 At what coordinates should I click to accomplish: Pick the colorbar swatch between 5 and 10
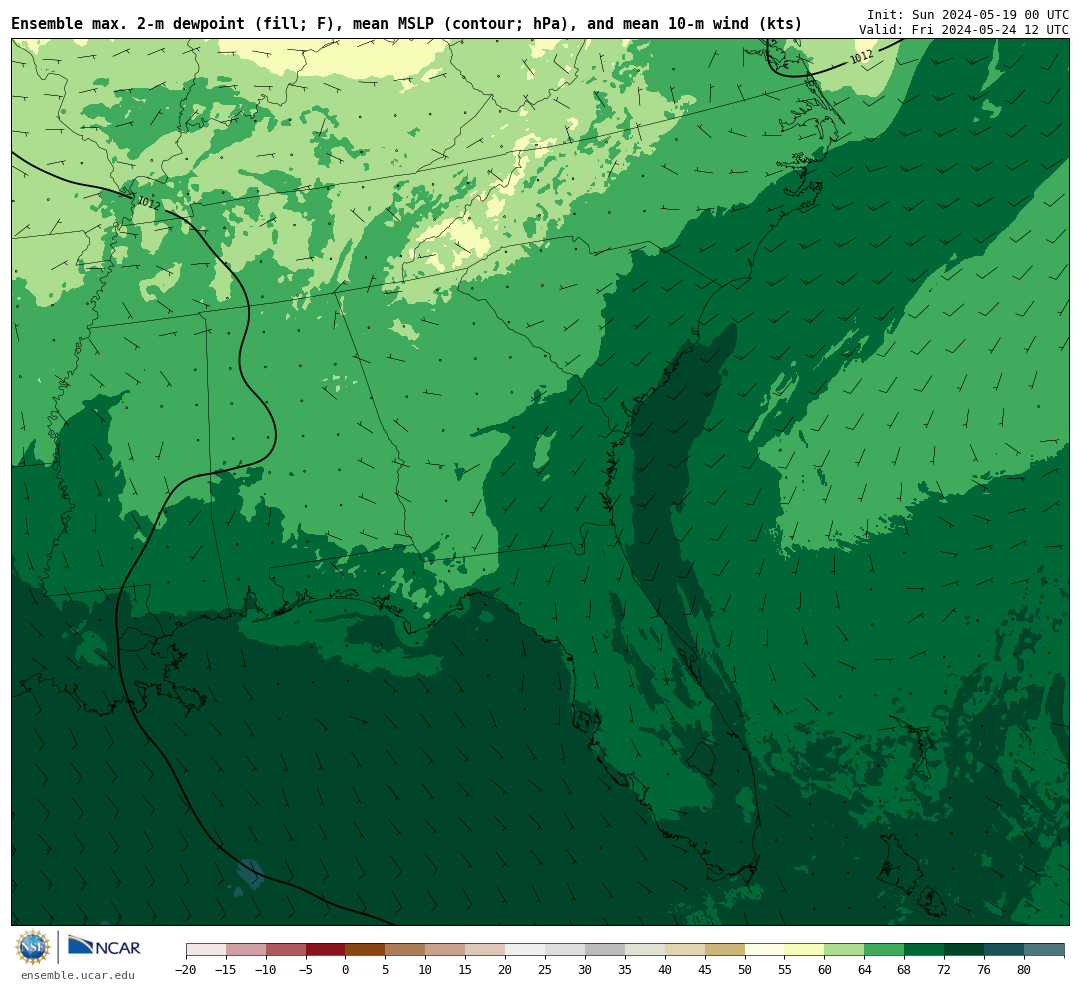[405, 949]
